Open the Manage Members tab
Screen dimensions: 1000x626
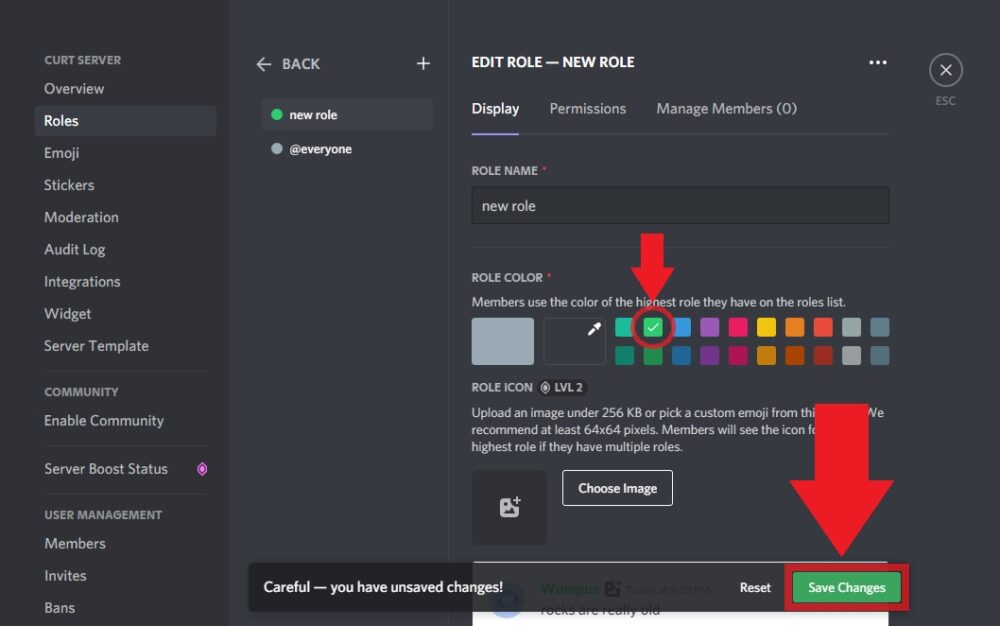pos(726,108)
